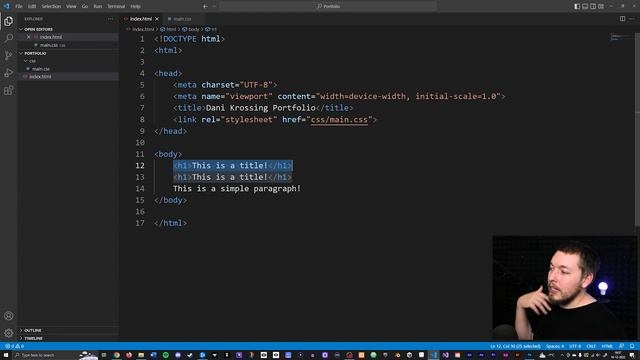Image resolution: width=640 pixels, height=360 pixels.
Task: Click the Go Forward arrow in title bar
Action: (x=214, y=7)
